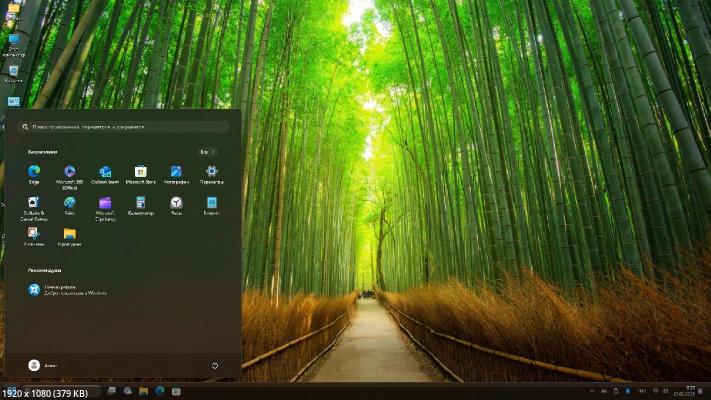
Task: Open the Settings gear app
Action: point(212,172)
